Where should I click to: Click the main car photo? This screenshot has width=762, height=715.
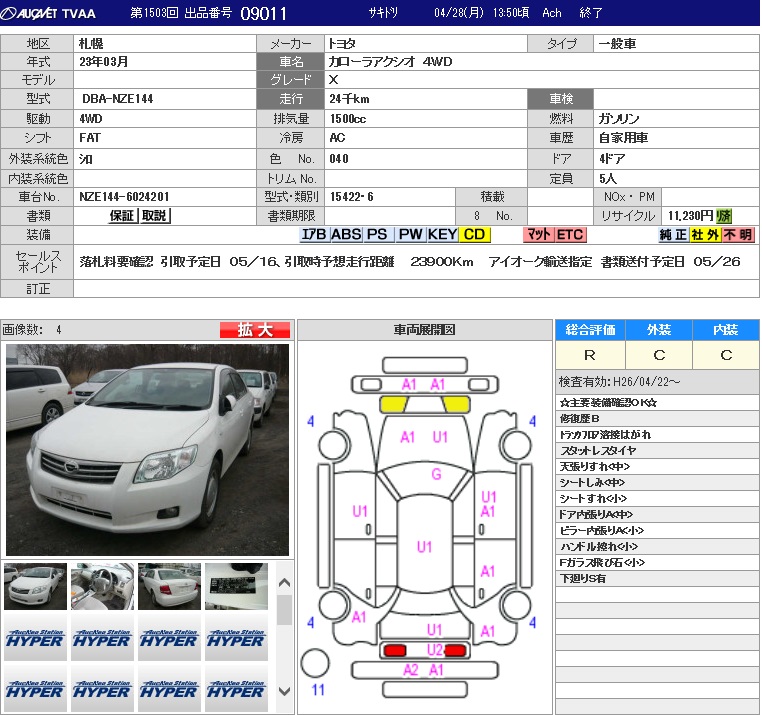pyautogui.click(x=147, y=449)
